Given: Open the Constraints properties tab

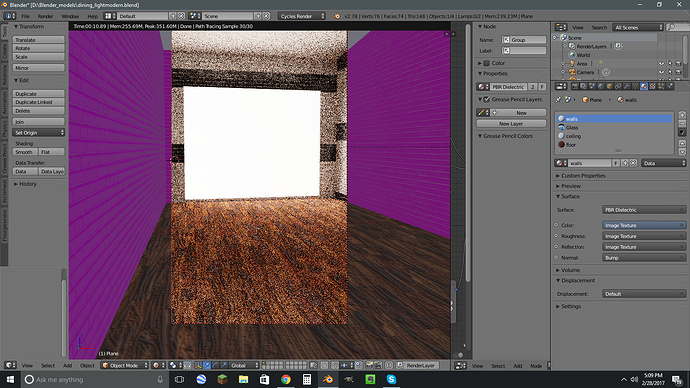Looking at the screenshot, I should click(618, 86).
